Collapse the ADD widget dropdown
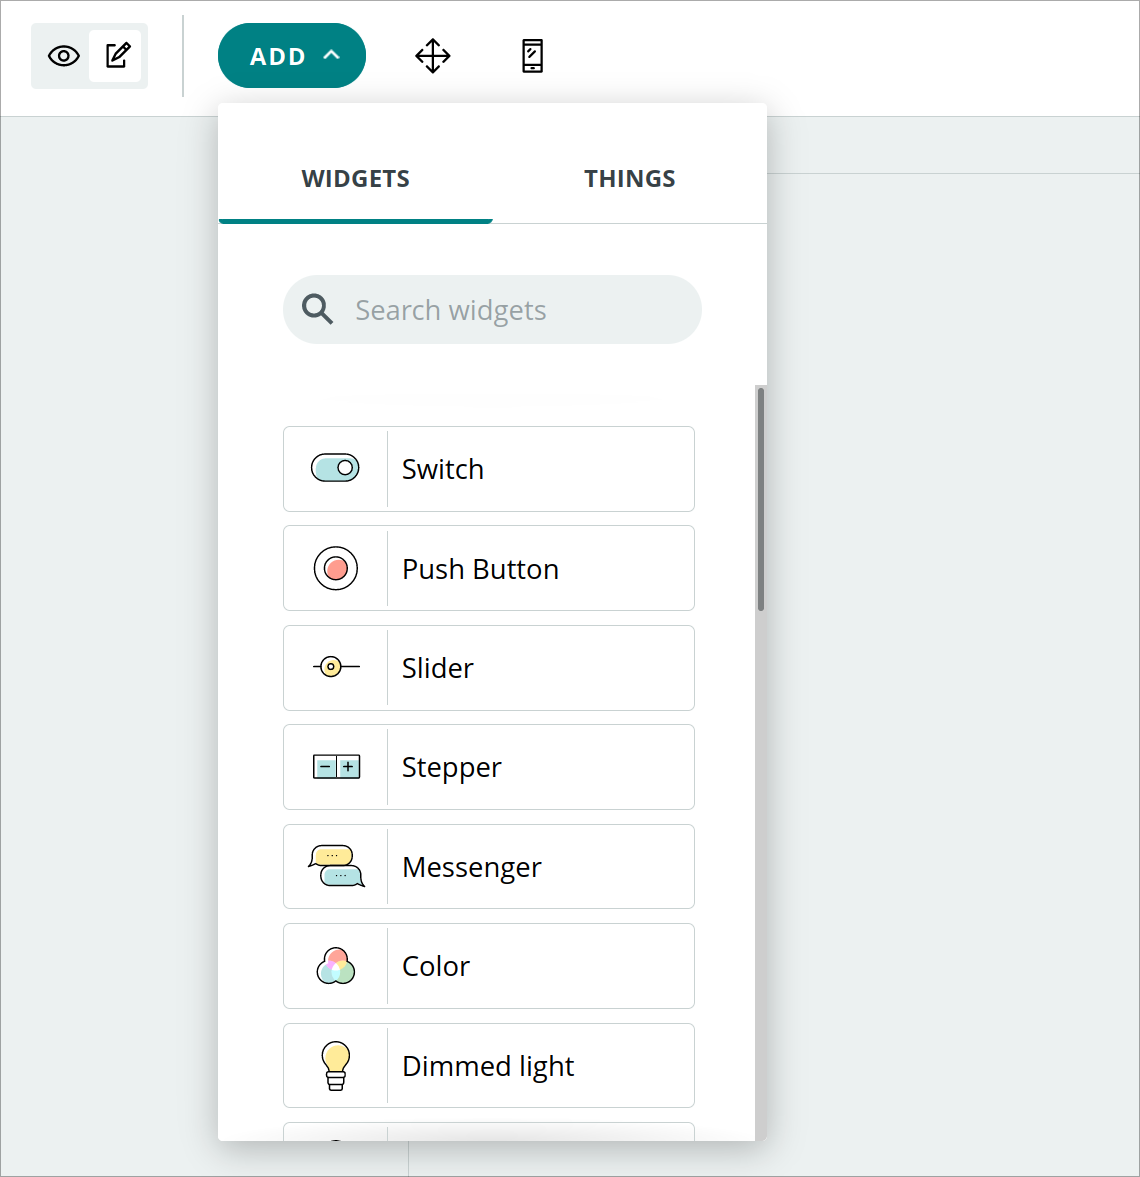Screen dimensions: 1140x1177 pyautogui.click(x=291, y=55)
